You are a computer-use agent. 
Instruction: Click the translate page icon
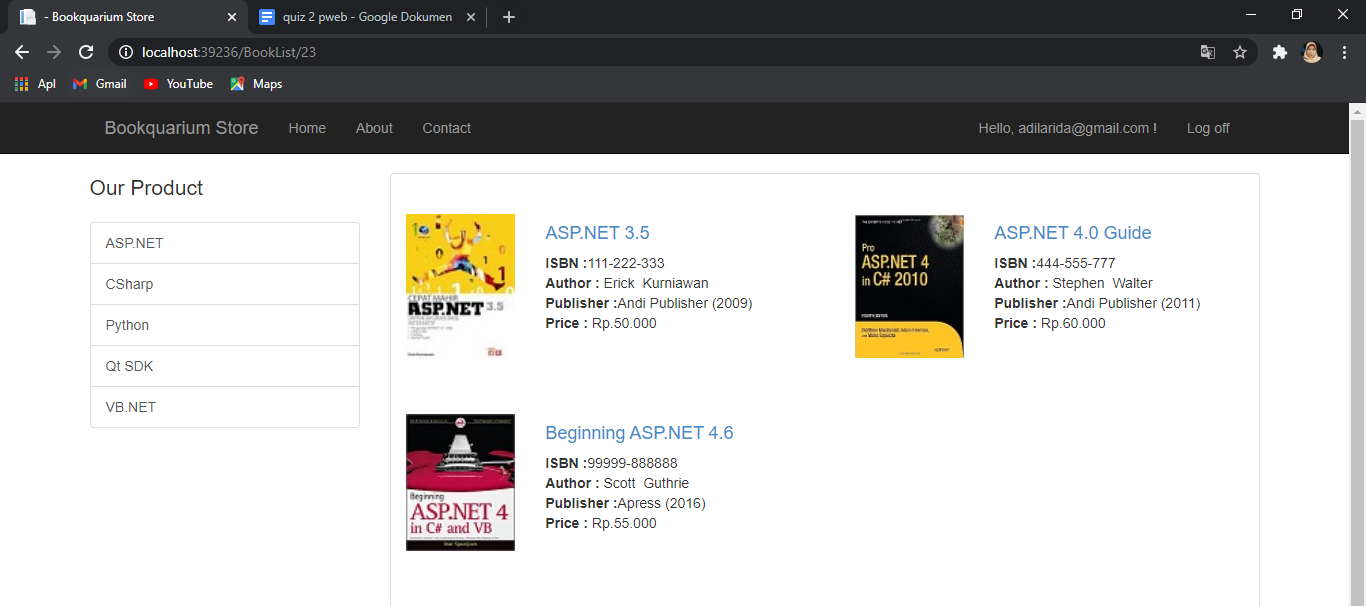(1208, 52)
